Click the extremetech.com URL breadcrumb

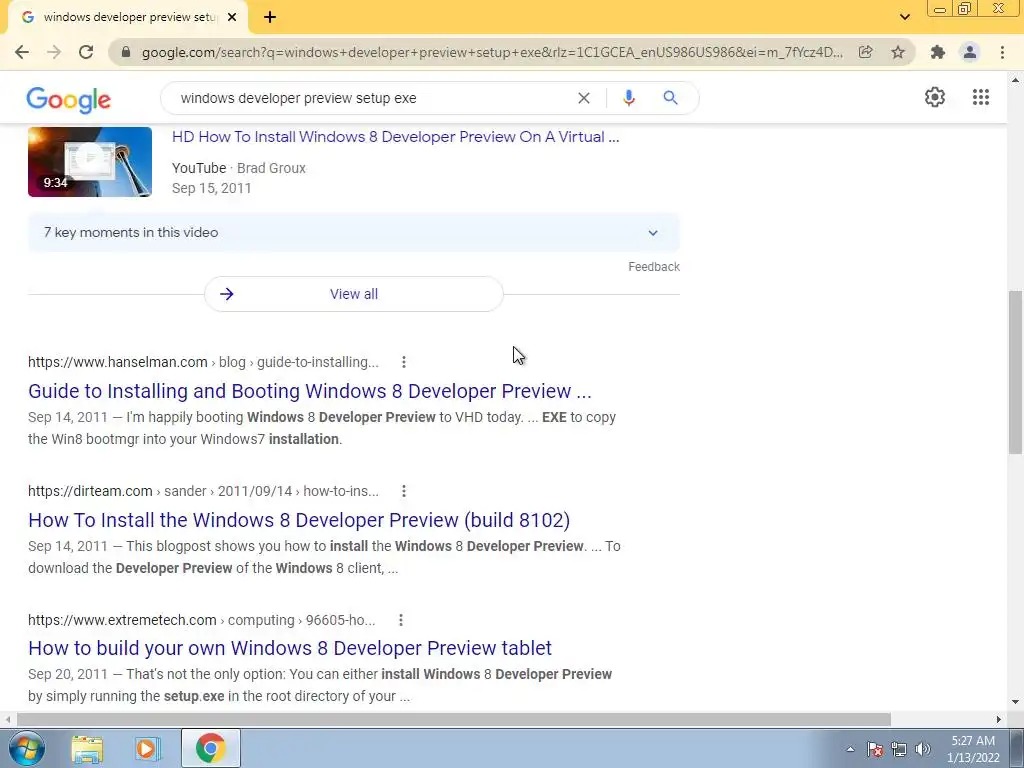click(x=202, y=620)
